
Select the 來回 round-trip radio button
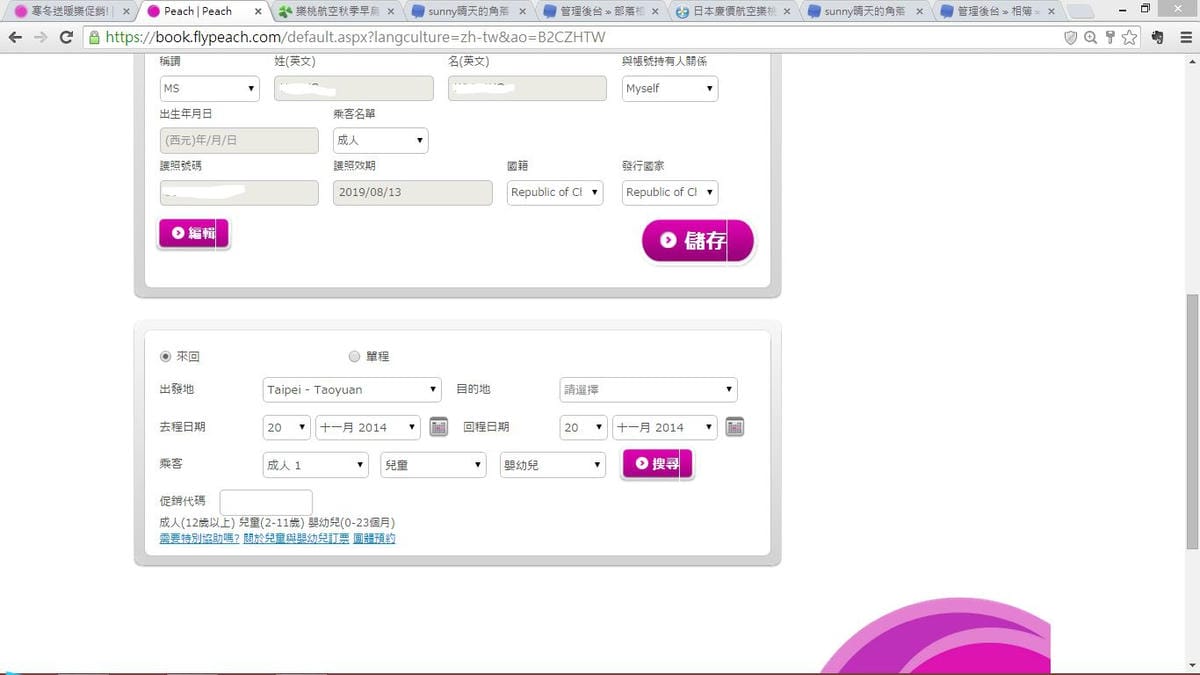tap(165, 356)
